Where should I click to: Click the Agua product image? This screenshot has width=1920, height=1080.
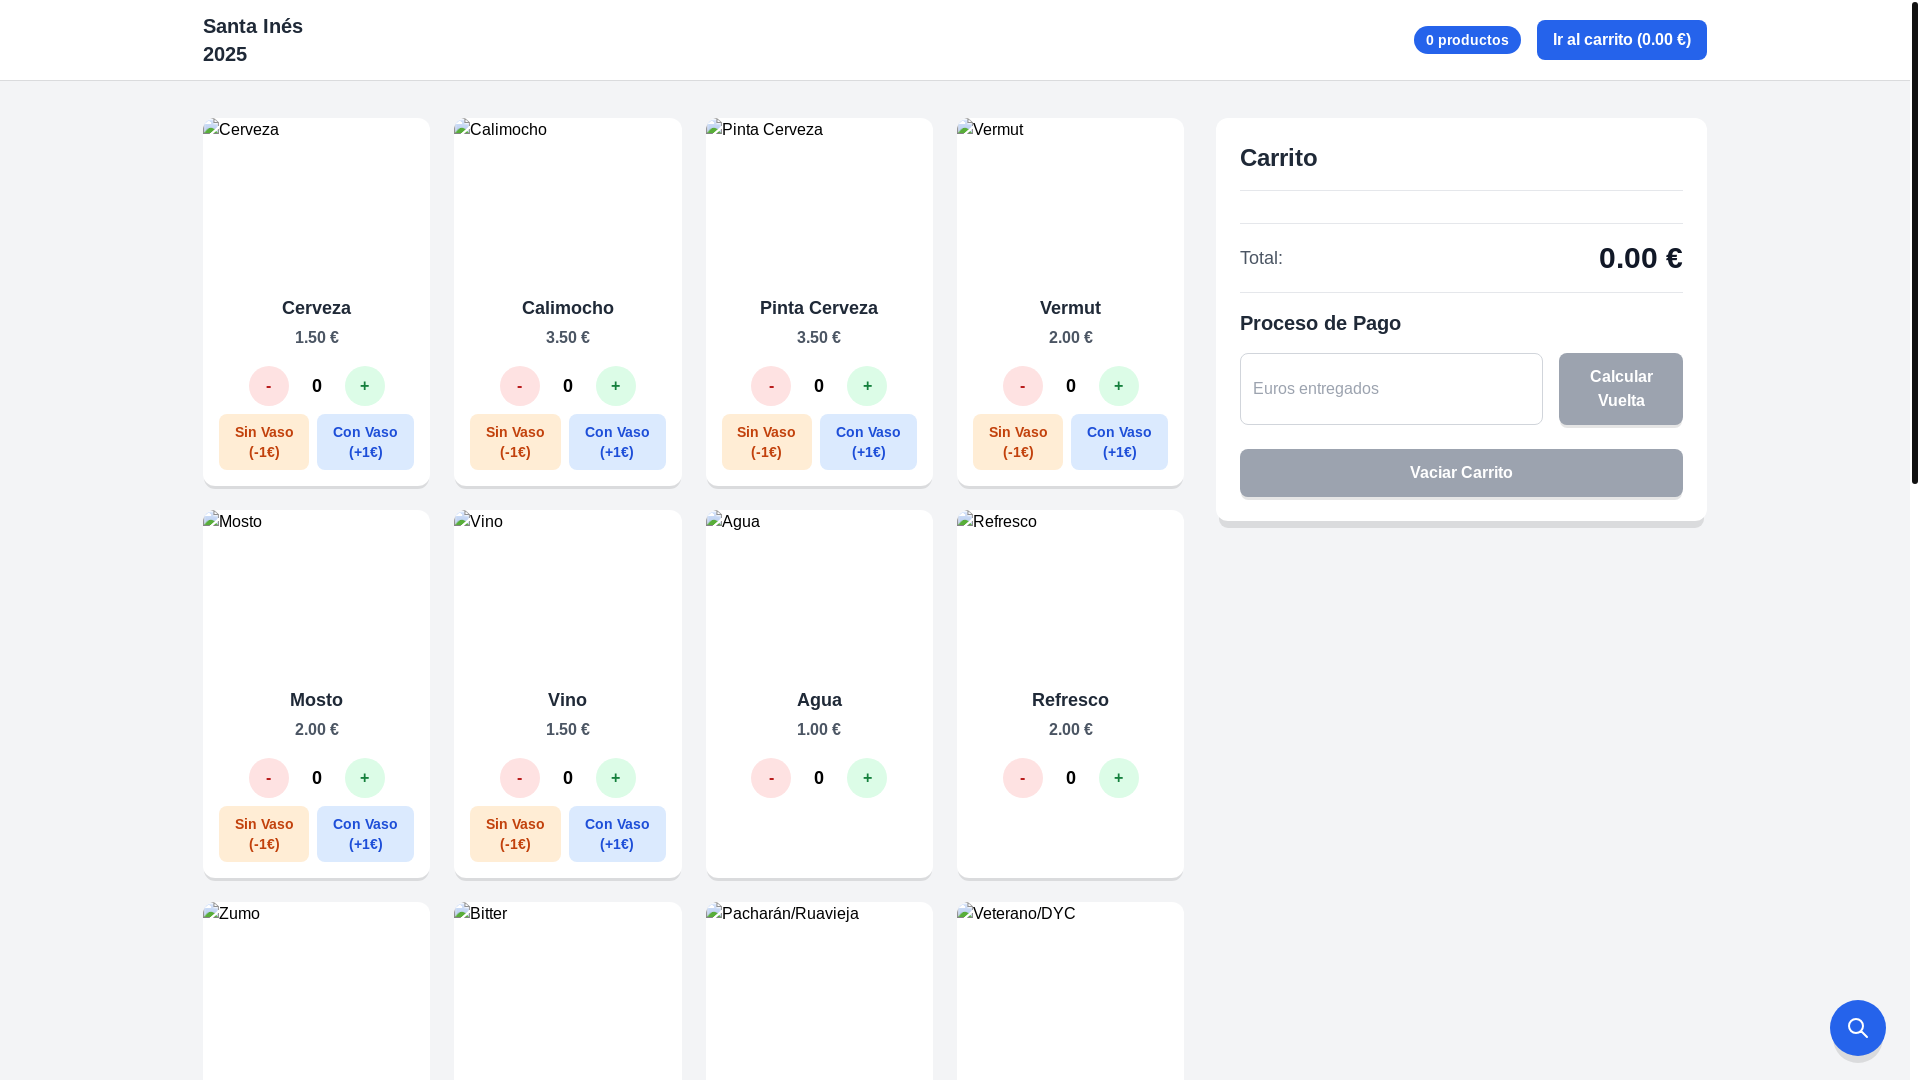coord(819,590)
